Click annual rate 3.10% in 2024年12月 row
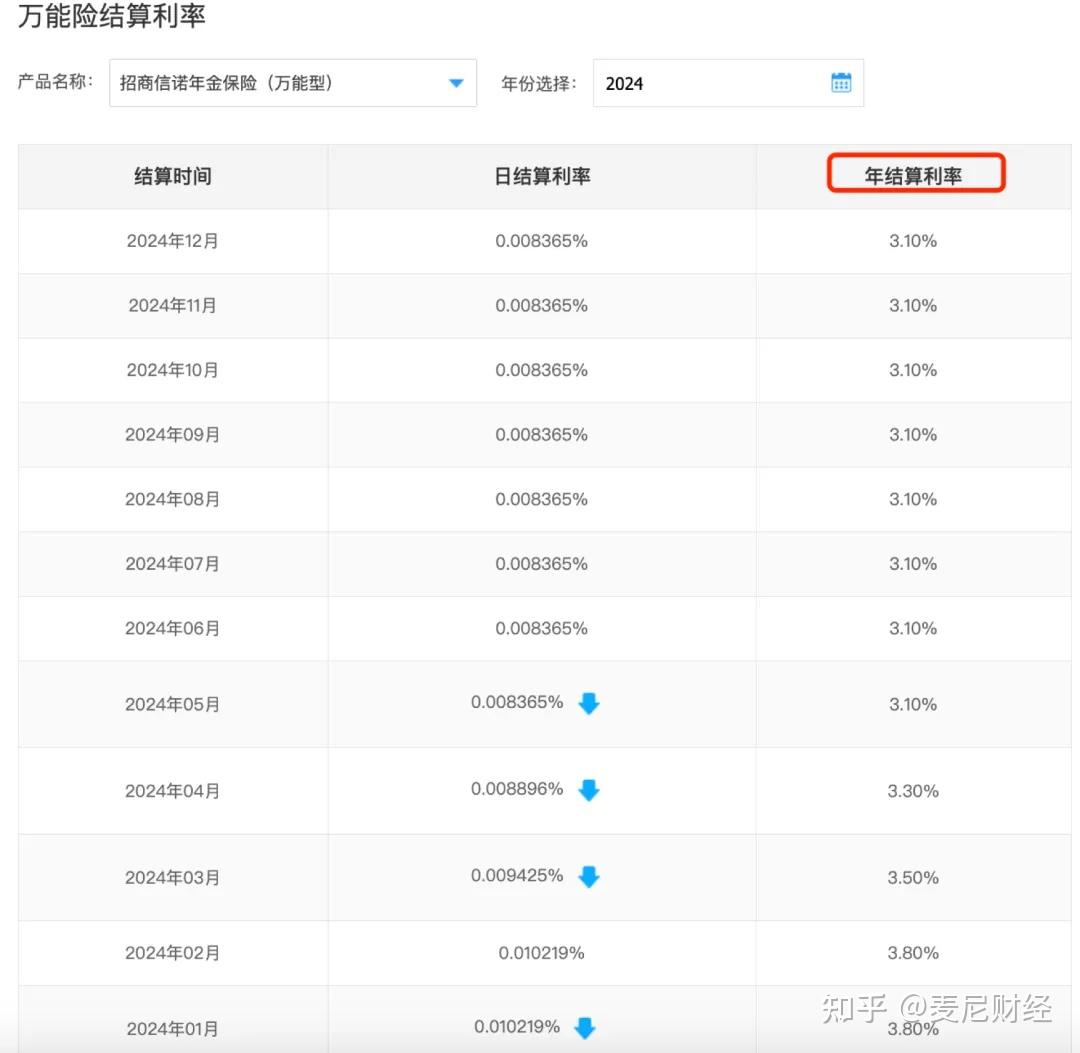 coord(913,241)
